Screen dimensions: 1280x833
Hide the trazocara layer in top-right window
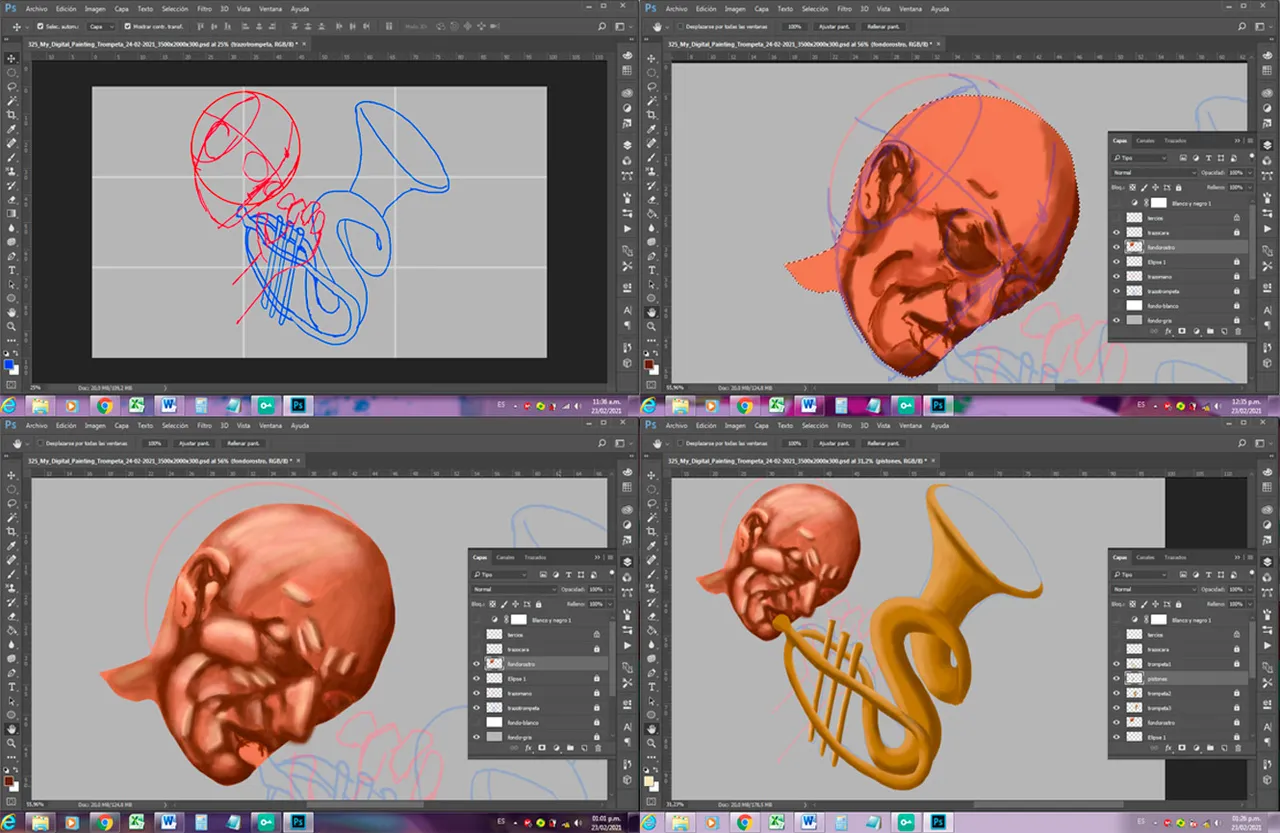click(1116, 232)
